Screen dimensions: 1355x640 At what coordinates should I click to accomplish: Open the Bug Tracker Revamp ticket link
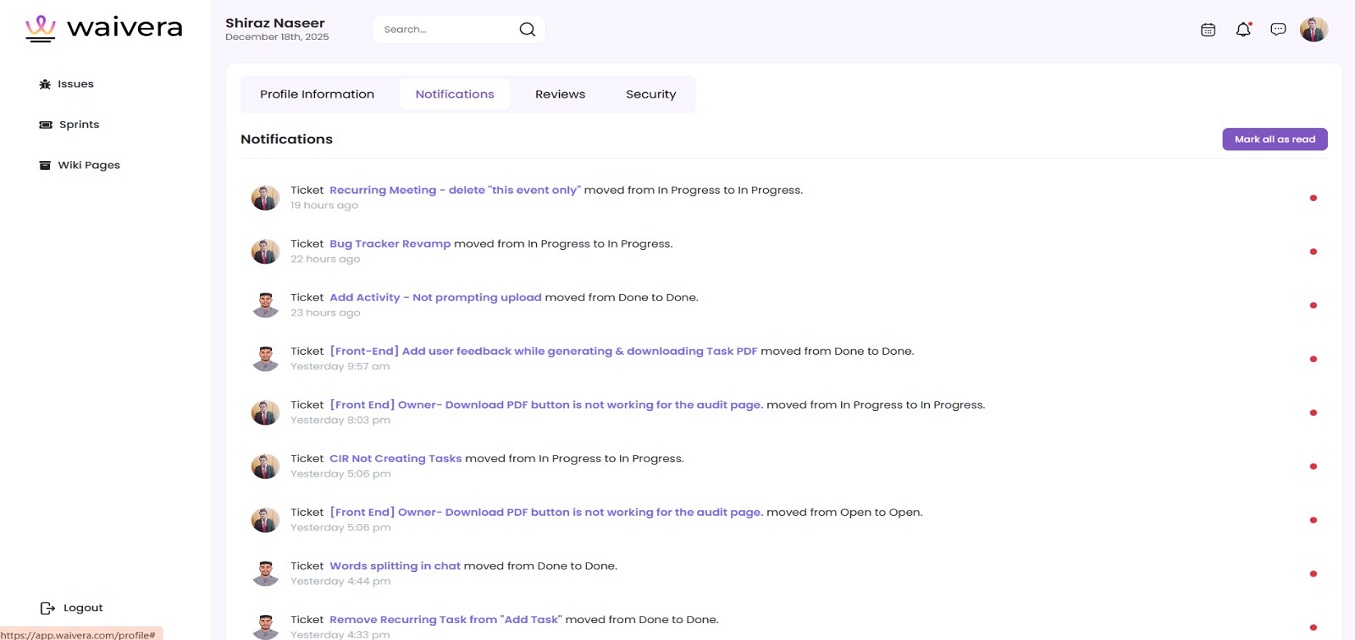pos(390,244)
